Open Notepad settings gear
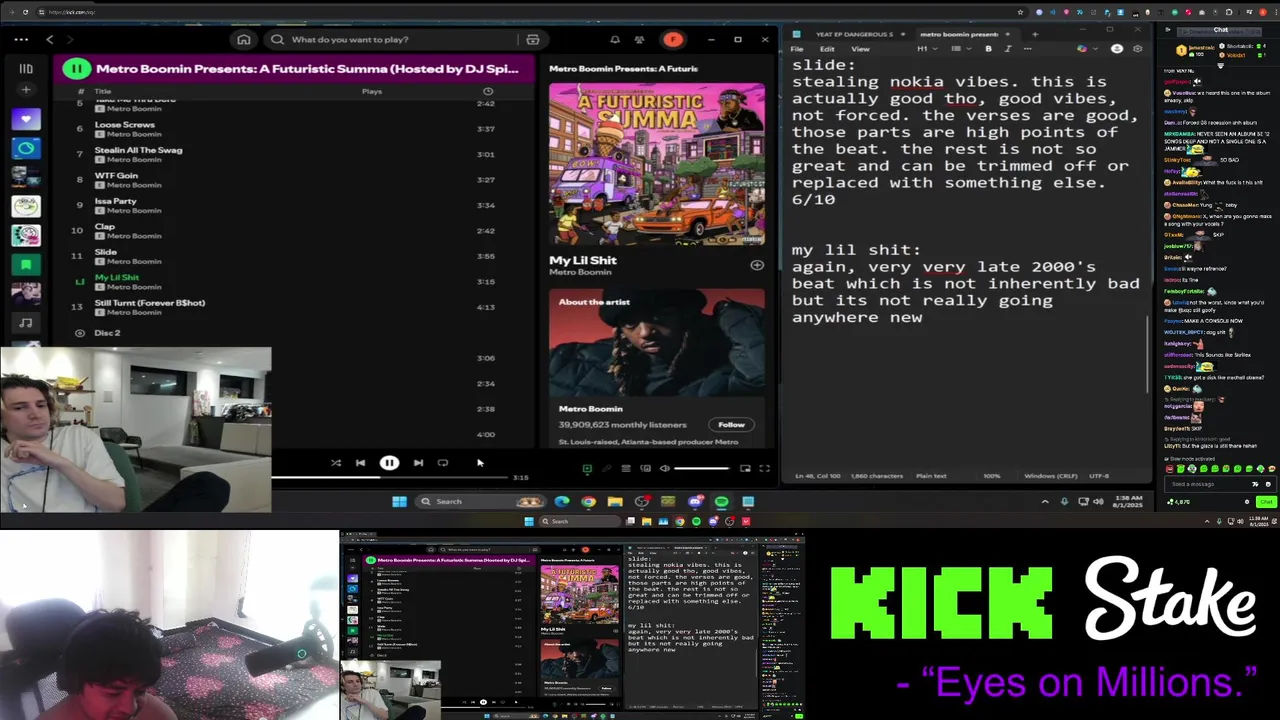The image size is (1280, 720). click(1137, 49)
